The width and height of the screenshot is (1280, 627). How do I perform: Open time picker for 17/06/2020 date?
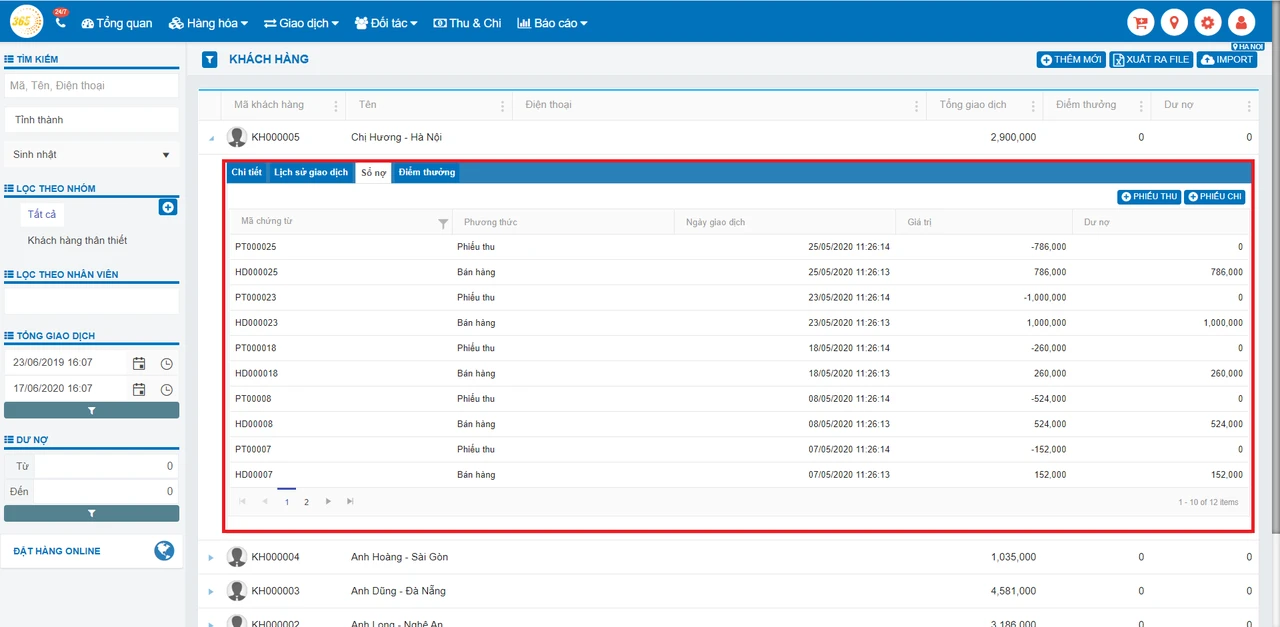click(167, 389)
